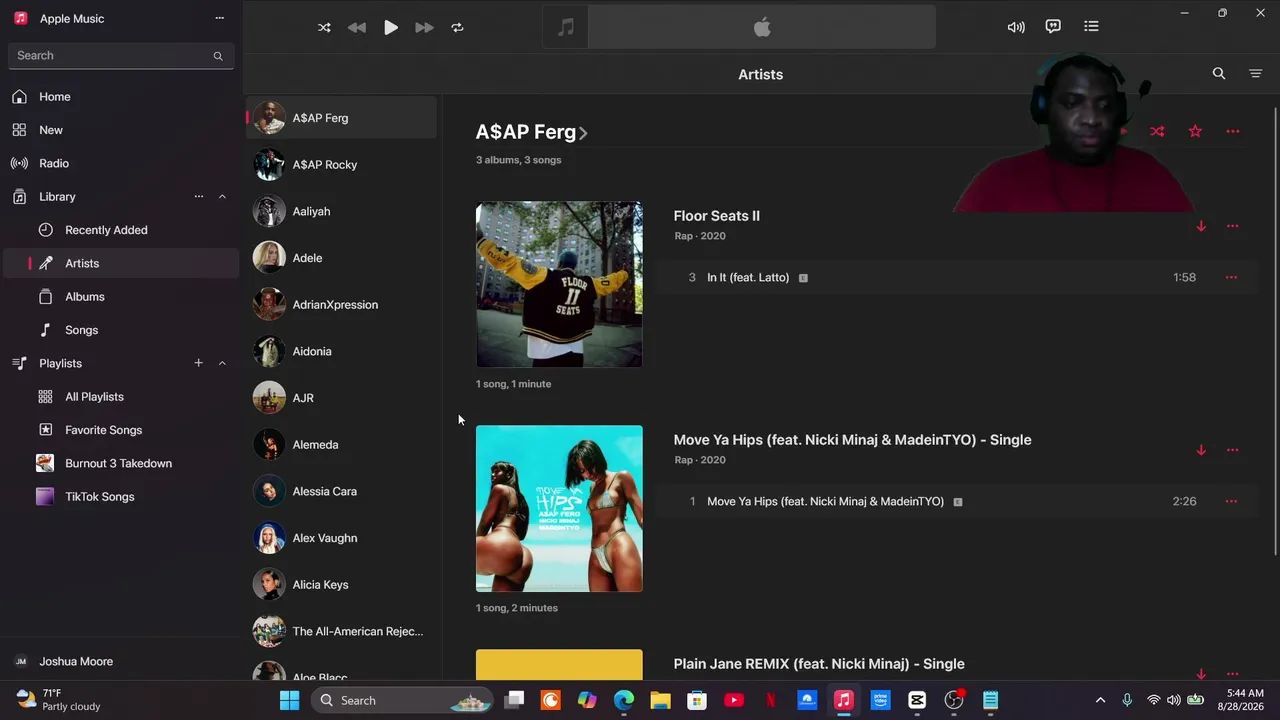The width and height of the screenshot is (1280, 720).
Task: Select A$AP Rocky in the artist list
Action: pos(341,165)
